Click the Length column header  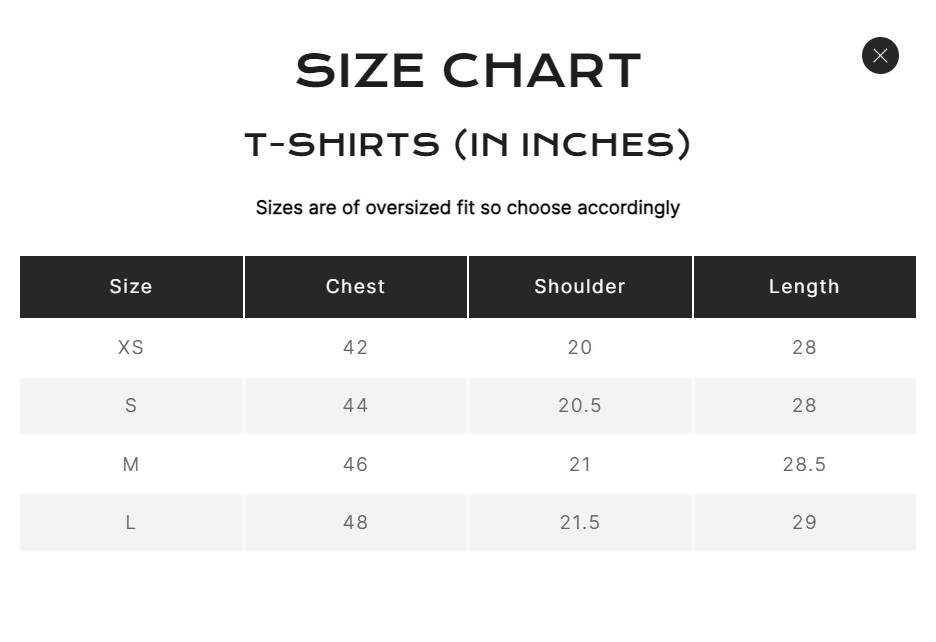pos(804,287)
